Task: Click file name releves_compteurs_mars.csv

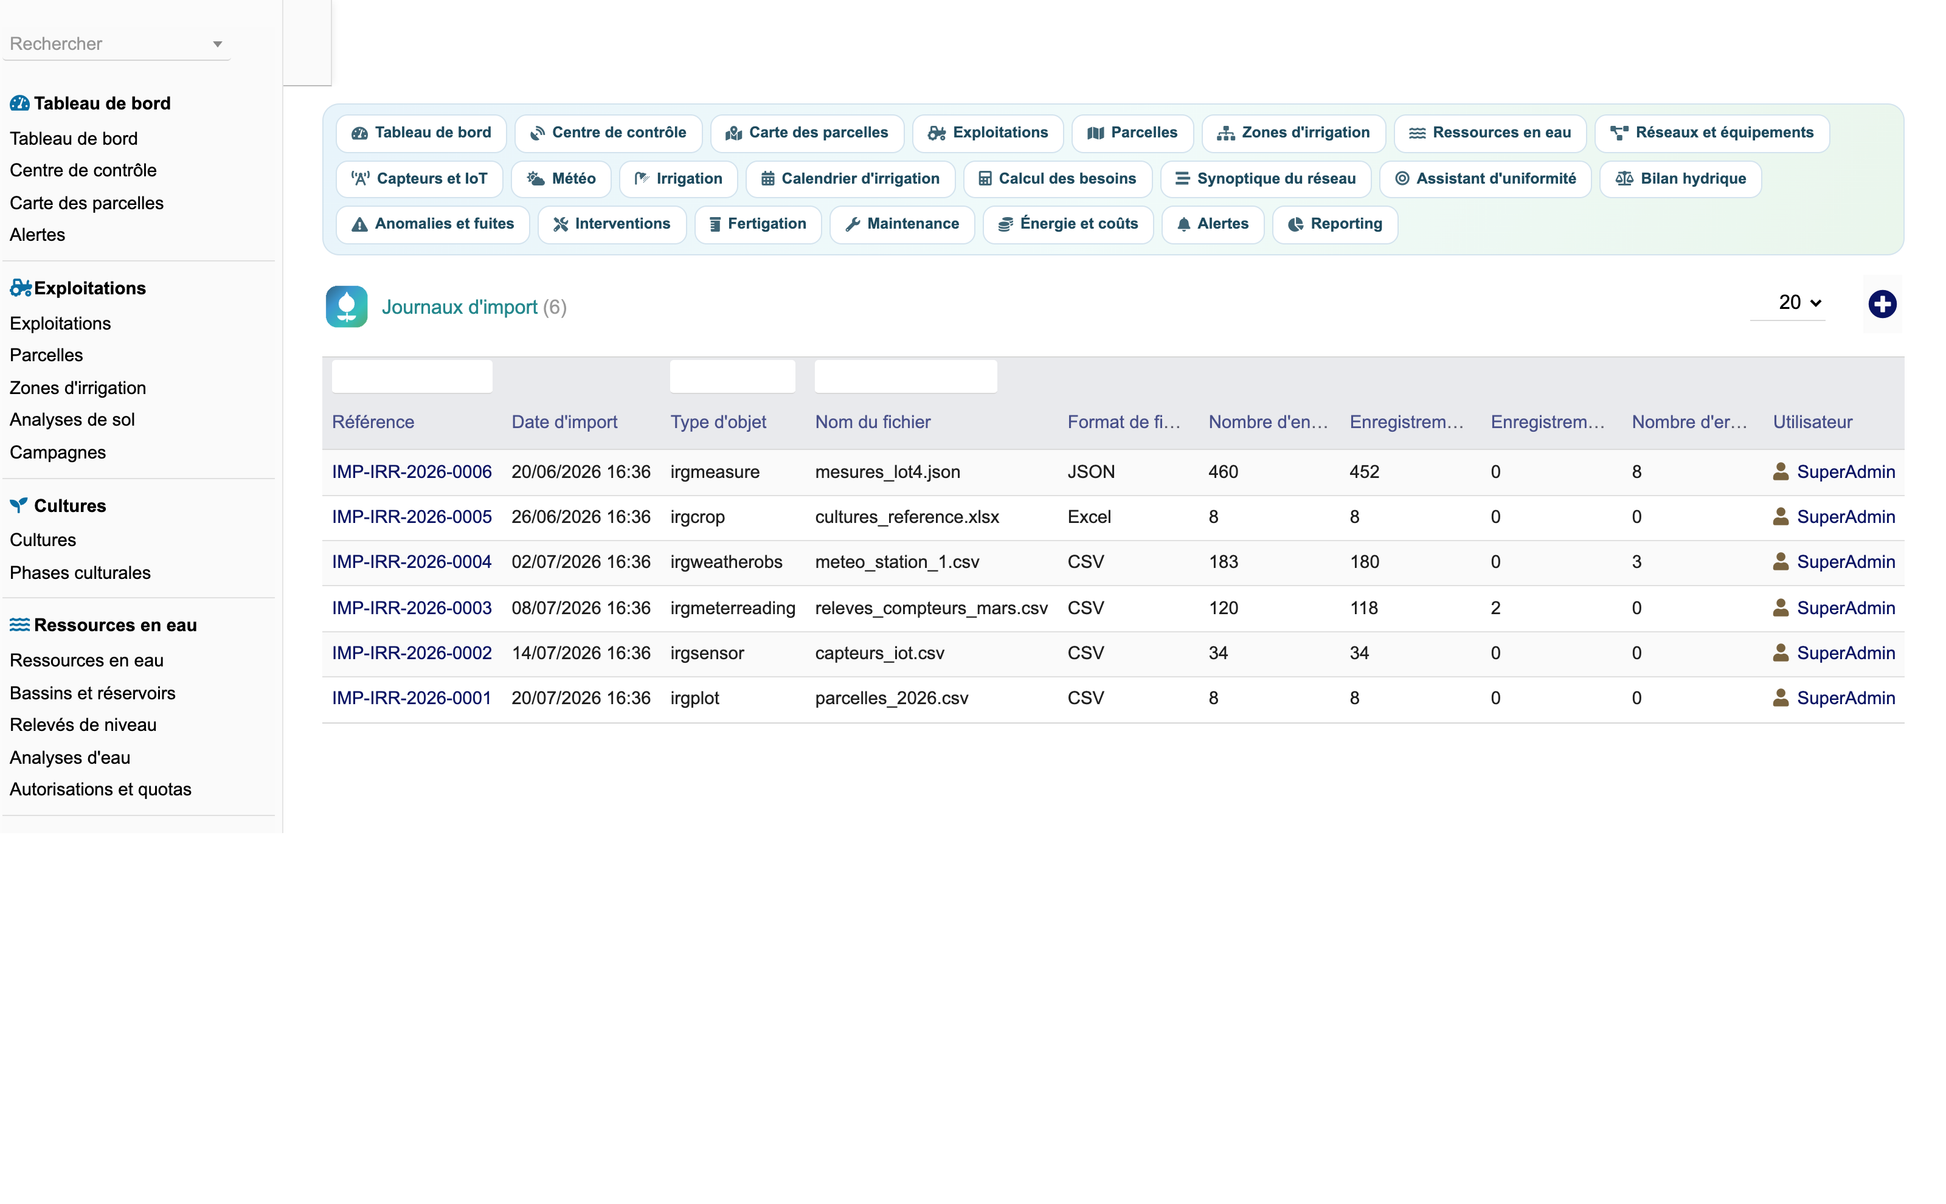Action: (932, 608)
